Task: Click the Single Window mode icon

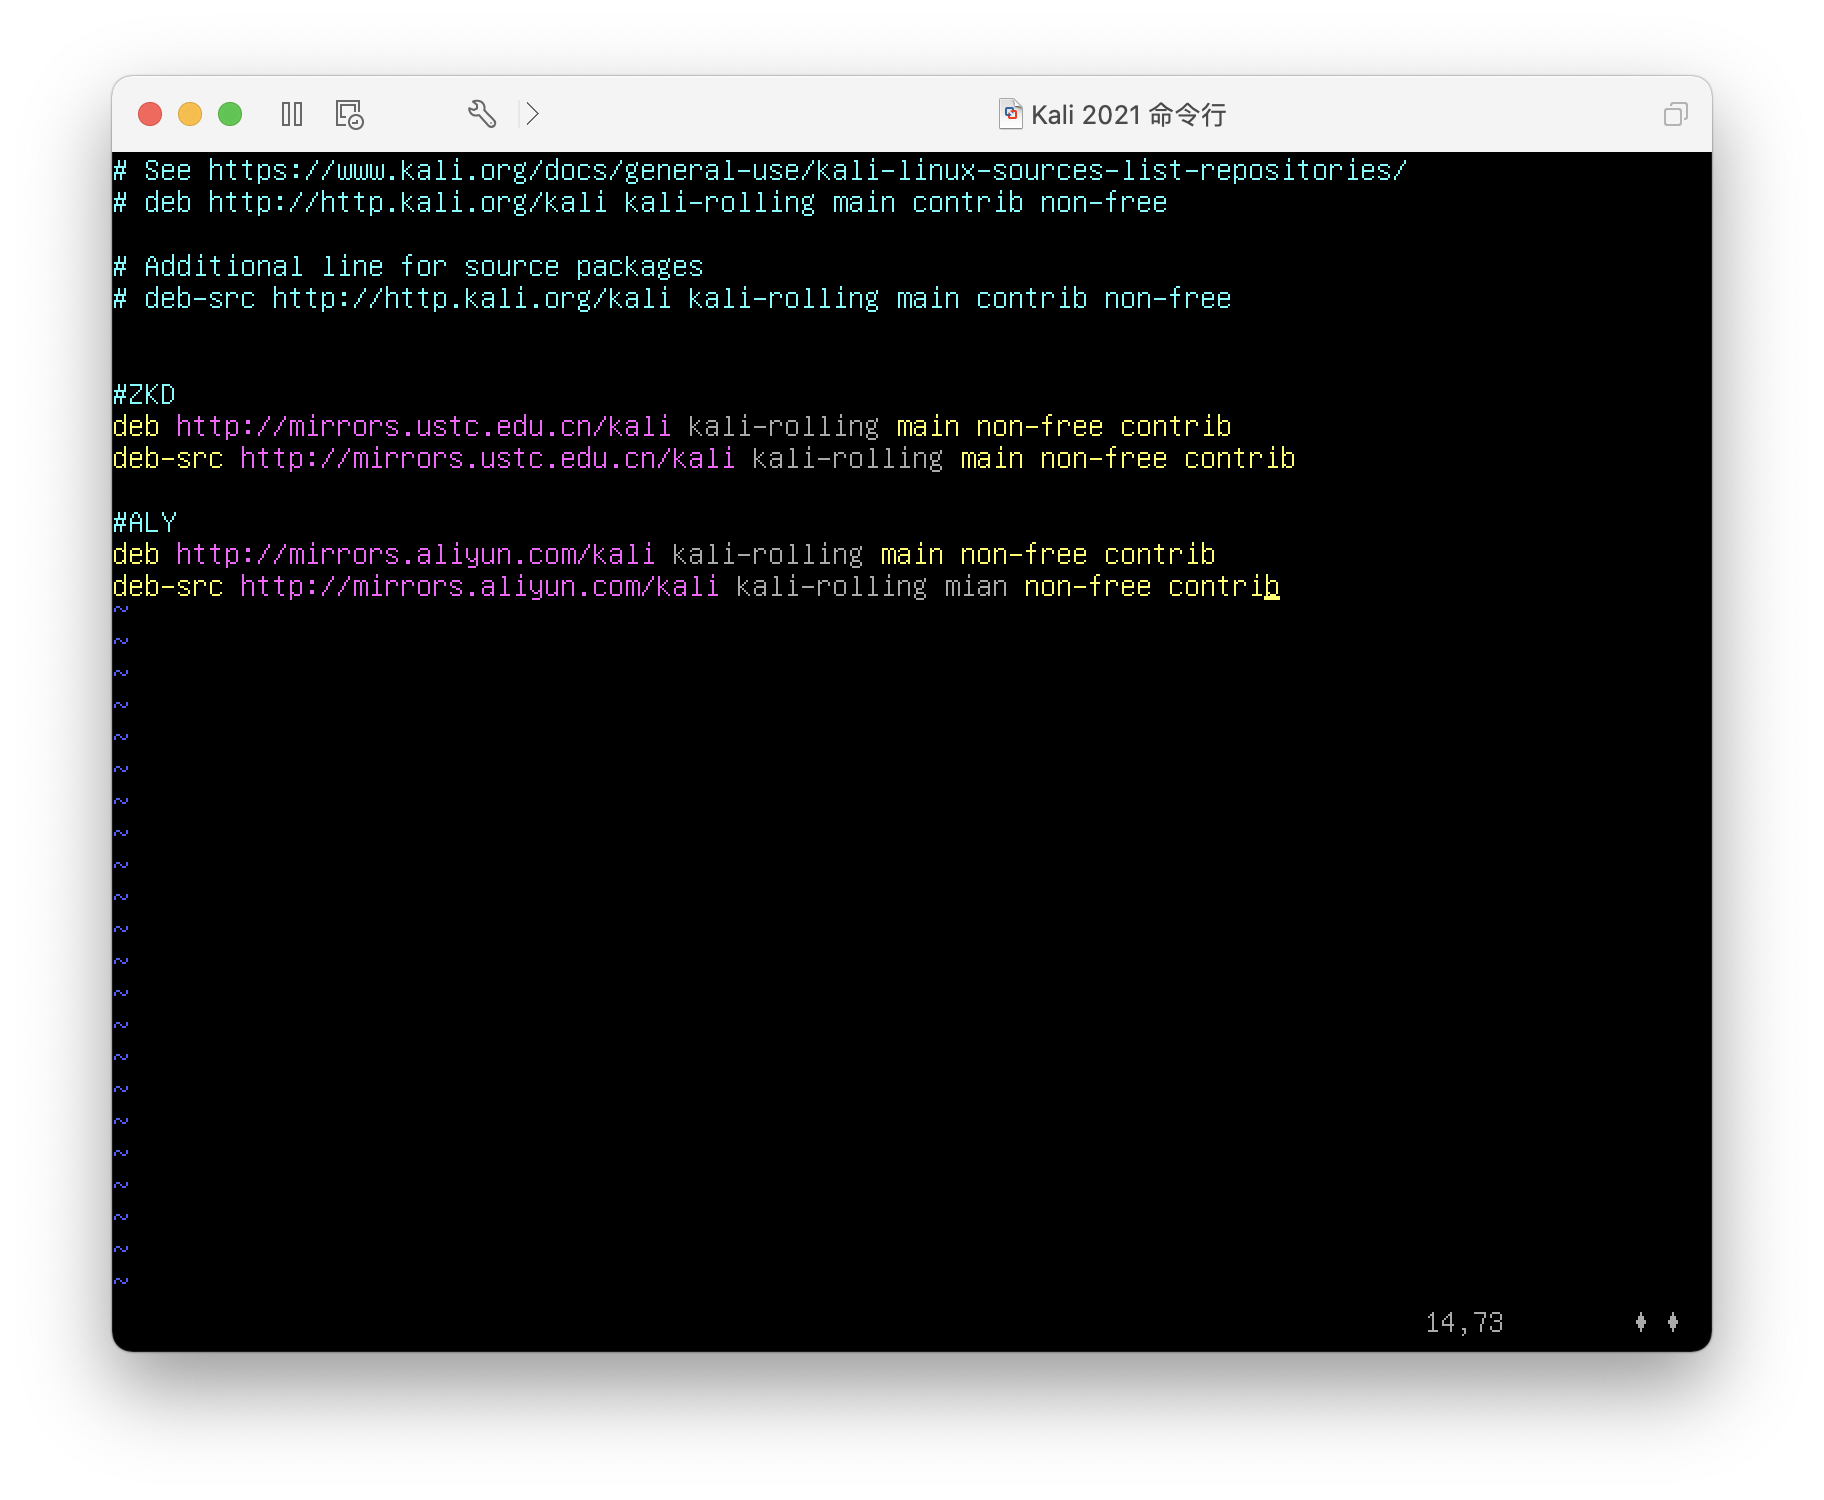Action: 1676,114
